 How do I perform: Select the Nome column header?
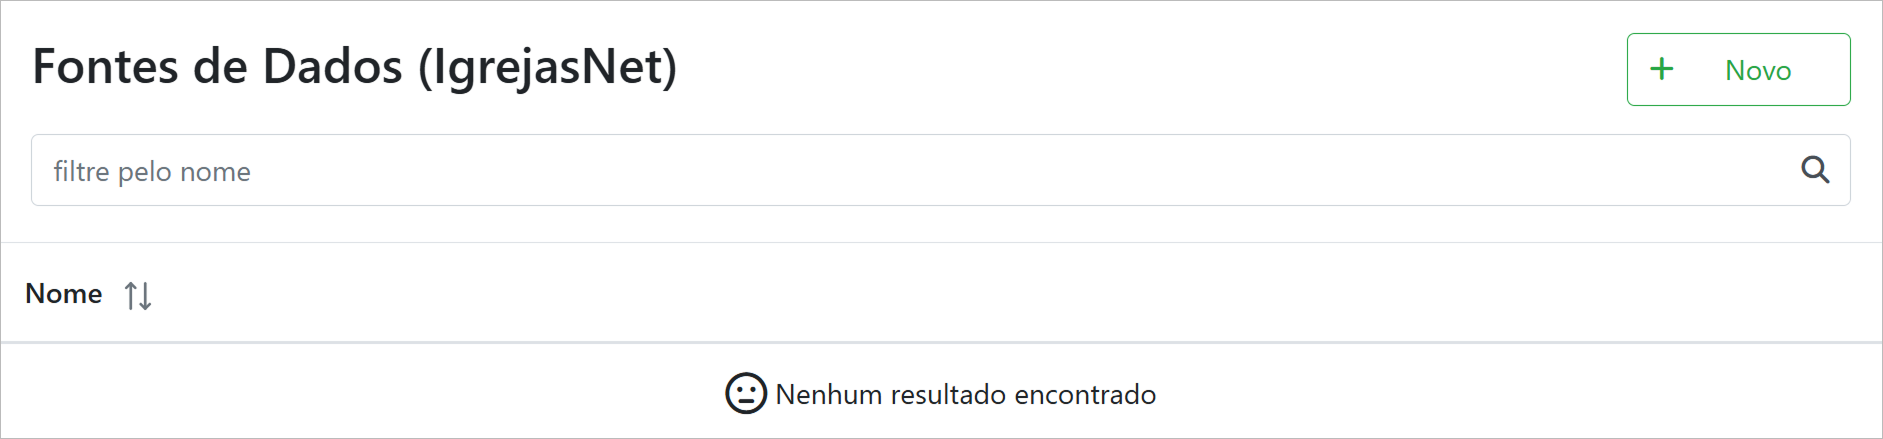tap(64, 294)
